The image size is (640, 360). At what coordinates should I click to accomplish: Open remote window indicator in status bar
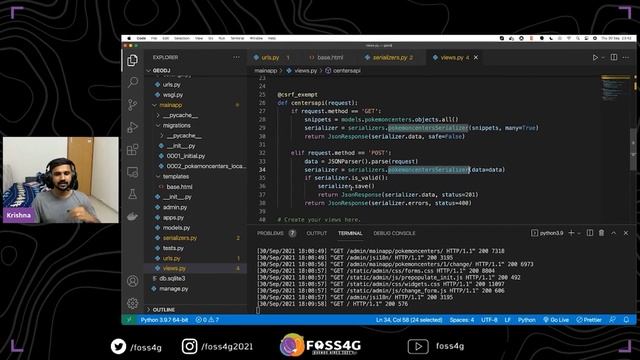click(x=129, y=320)
